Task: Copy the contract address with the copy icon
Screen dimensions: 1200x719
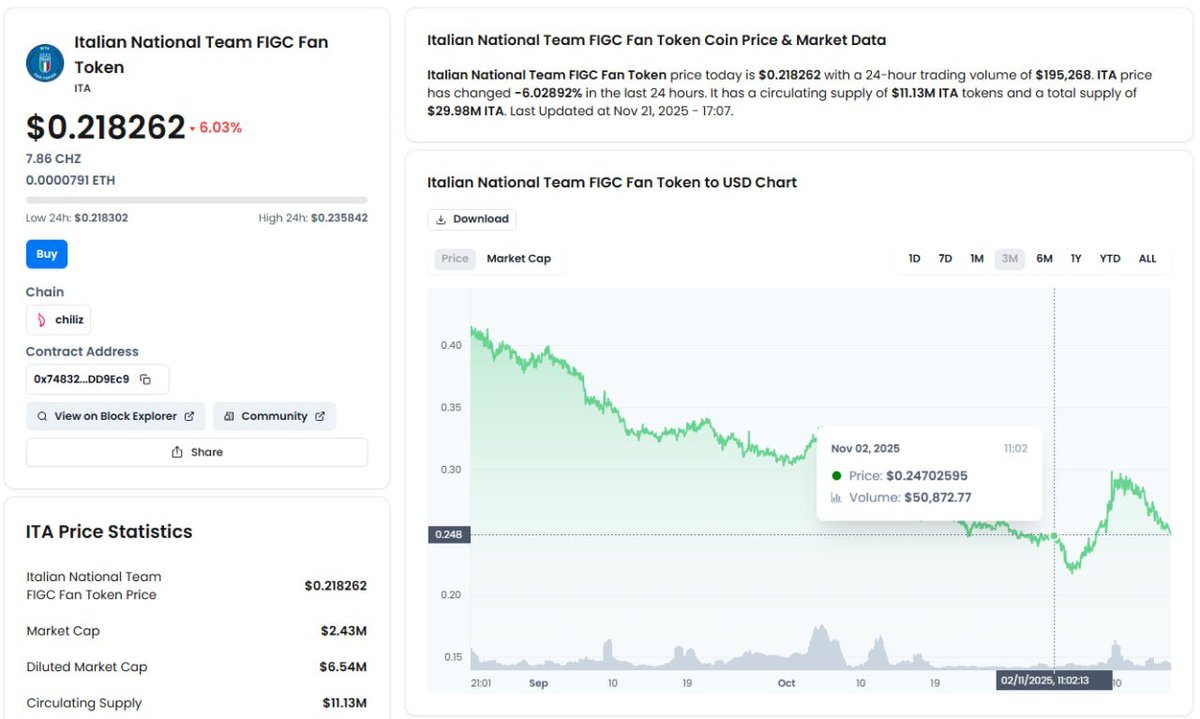Action: pos(145,379)
